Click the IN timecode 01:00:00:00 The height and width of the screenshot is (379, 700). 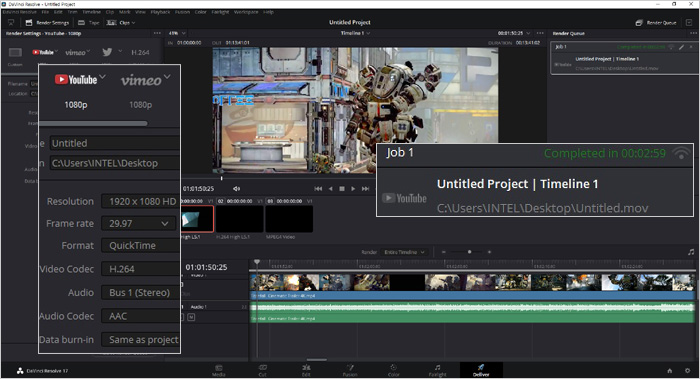[x=189, y=43]
